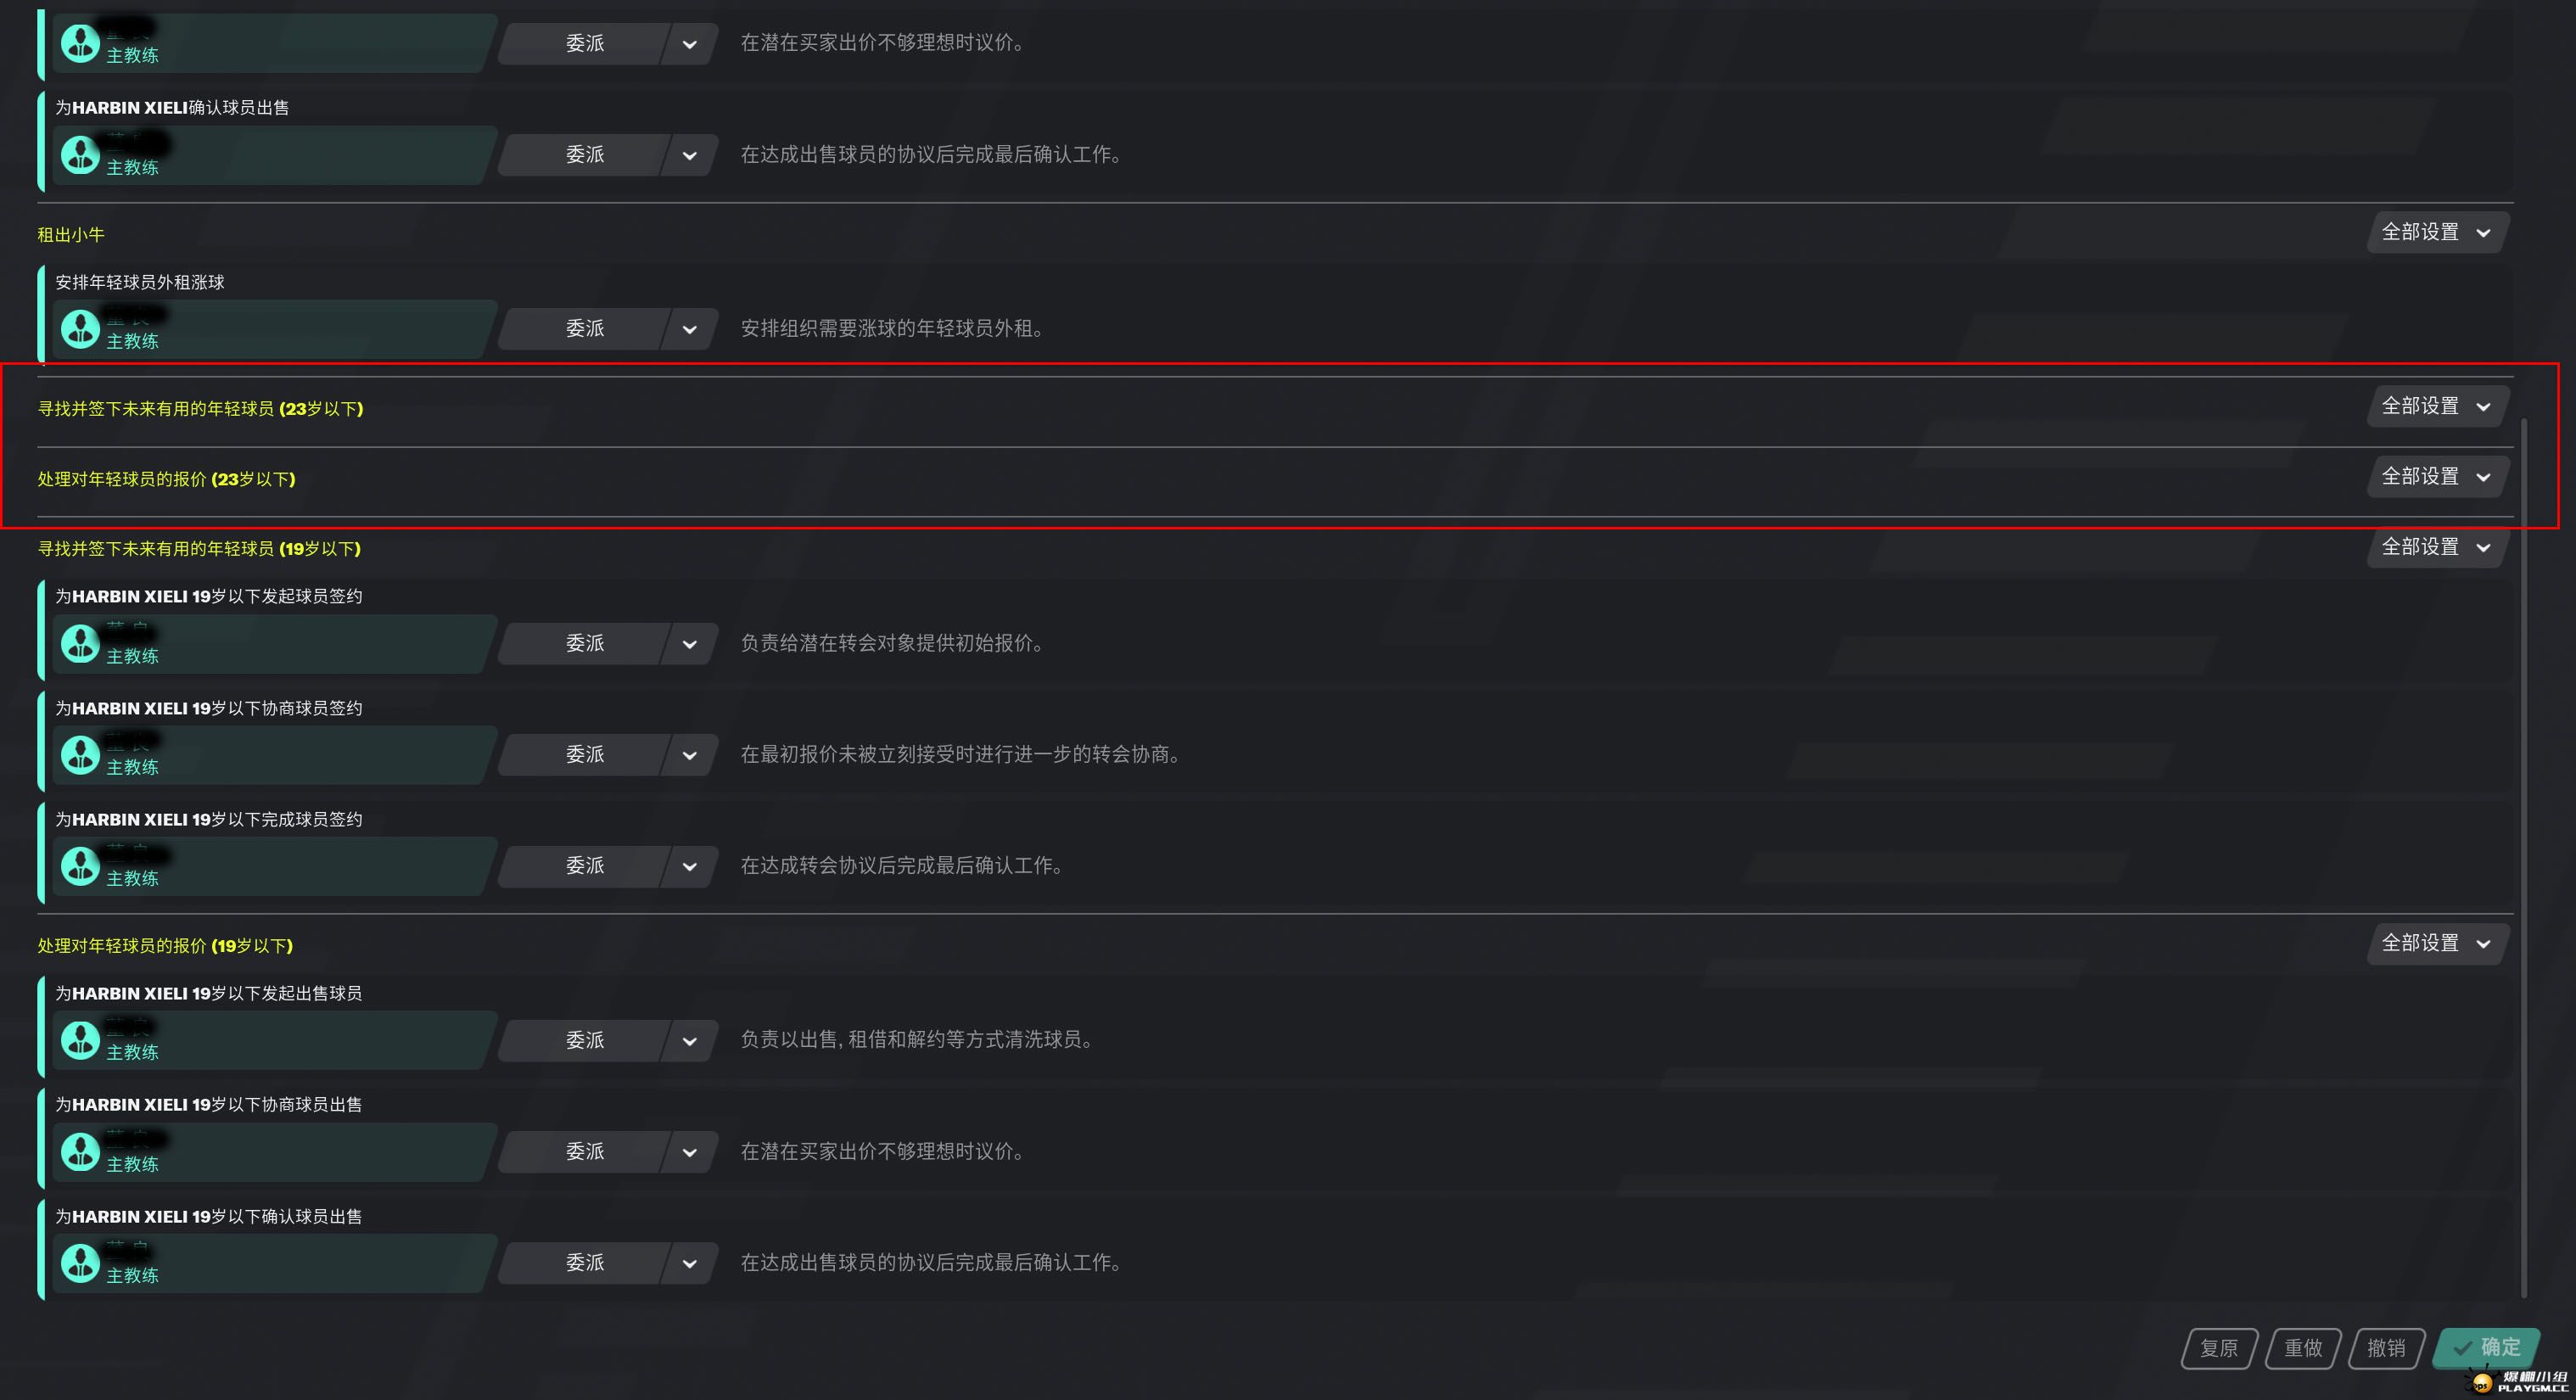Viewport: 2576px width, 1400px height.
Task: Click staff avatar icon under 为HARBIN XIELI确认球员出售
Action: (80, 154)
